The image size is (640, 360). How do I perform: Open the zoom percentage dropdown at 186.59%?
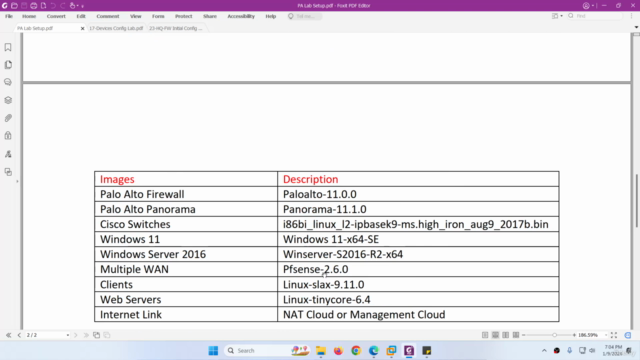606,335
